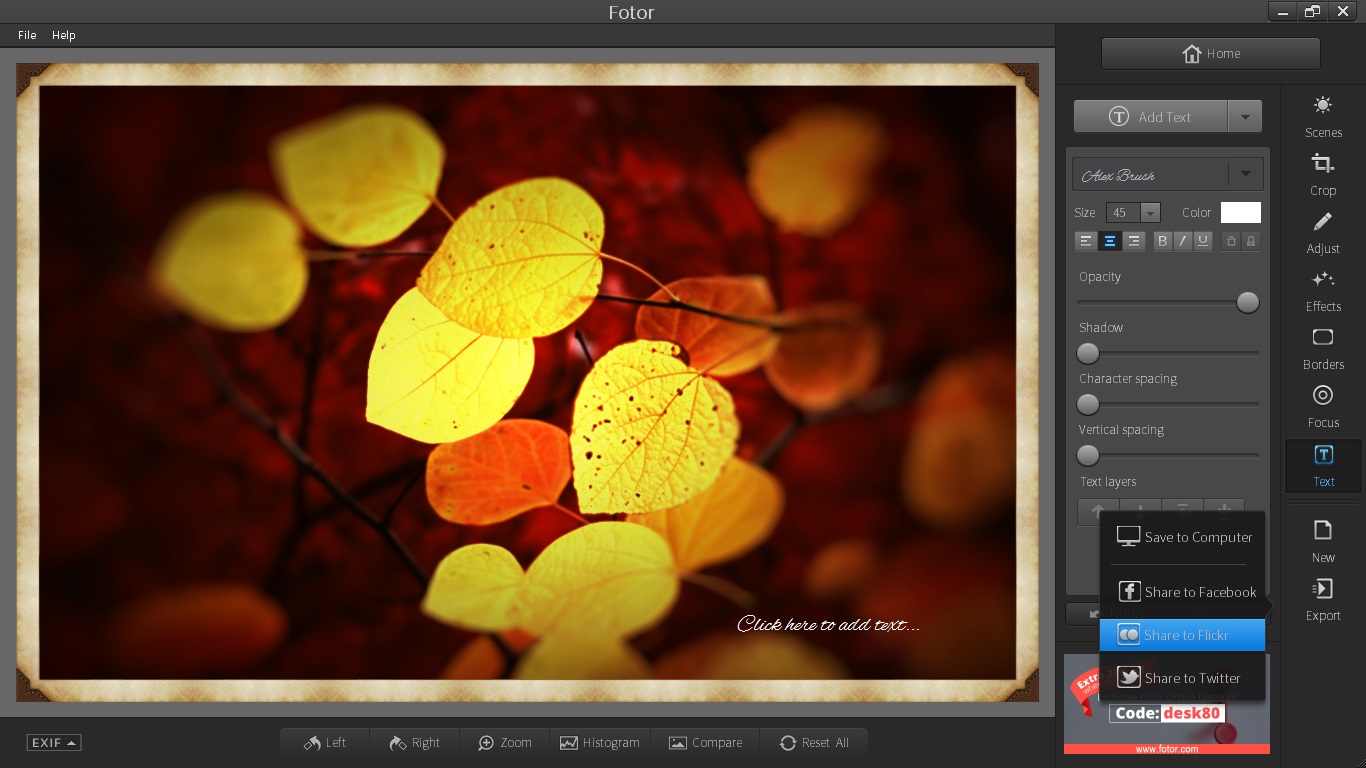Click the desk80 discount code banner

(x=1167, y=713)
